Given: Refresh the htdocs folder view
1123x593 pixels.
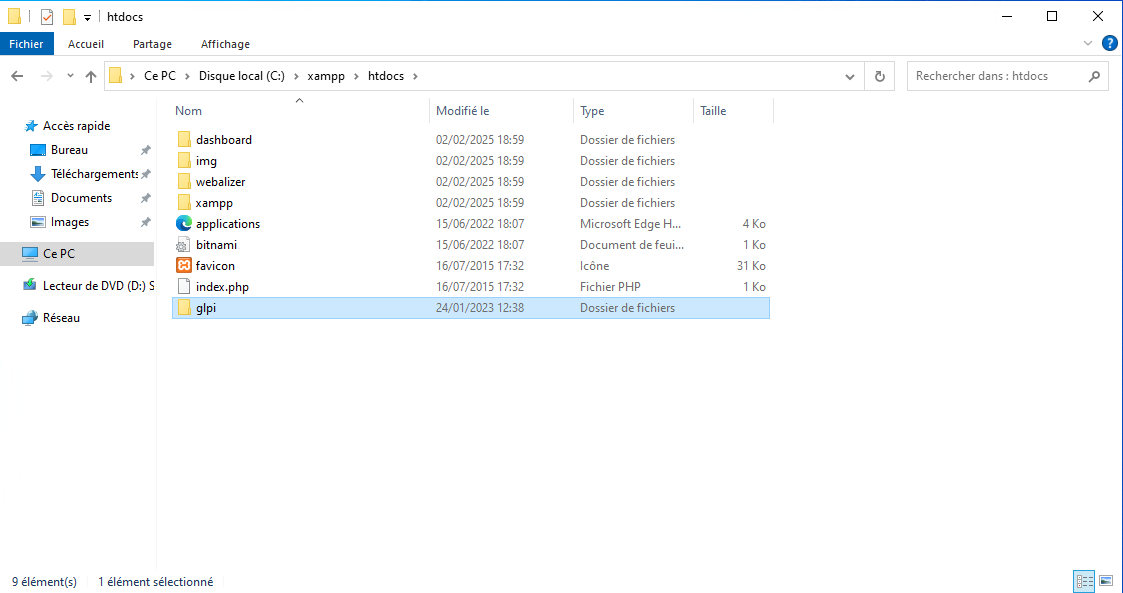Looking at the screenshot, I should [x=879, y=76].
